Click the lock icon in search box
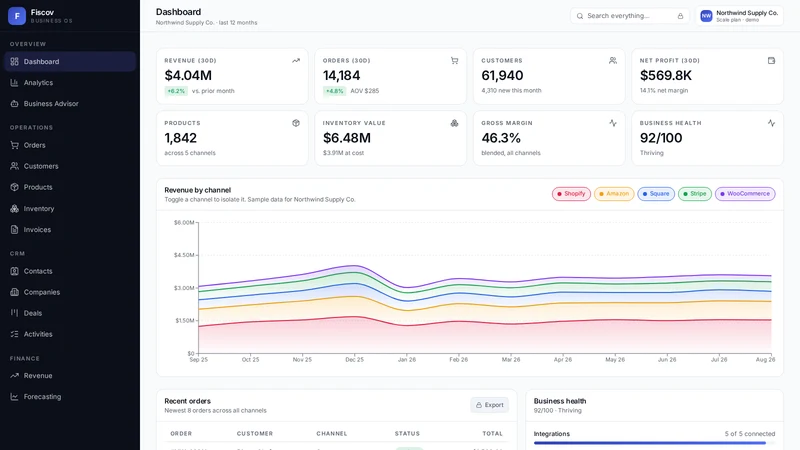Viewport: 800px width, 450px height. (x=680, y=16)
